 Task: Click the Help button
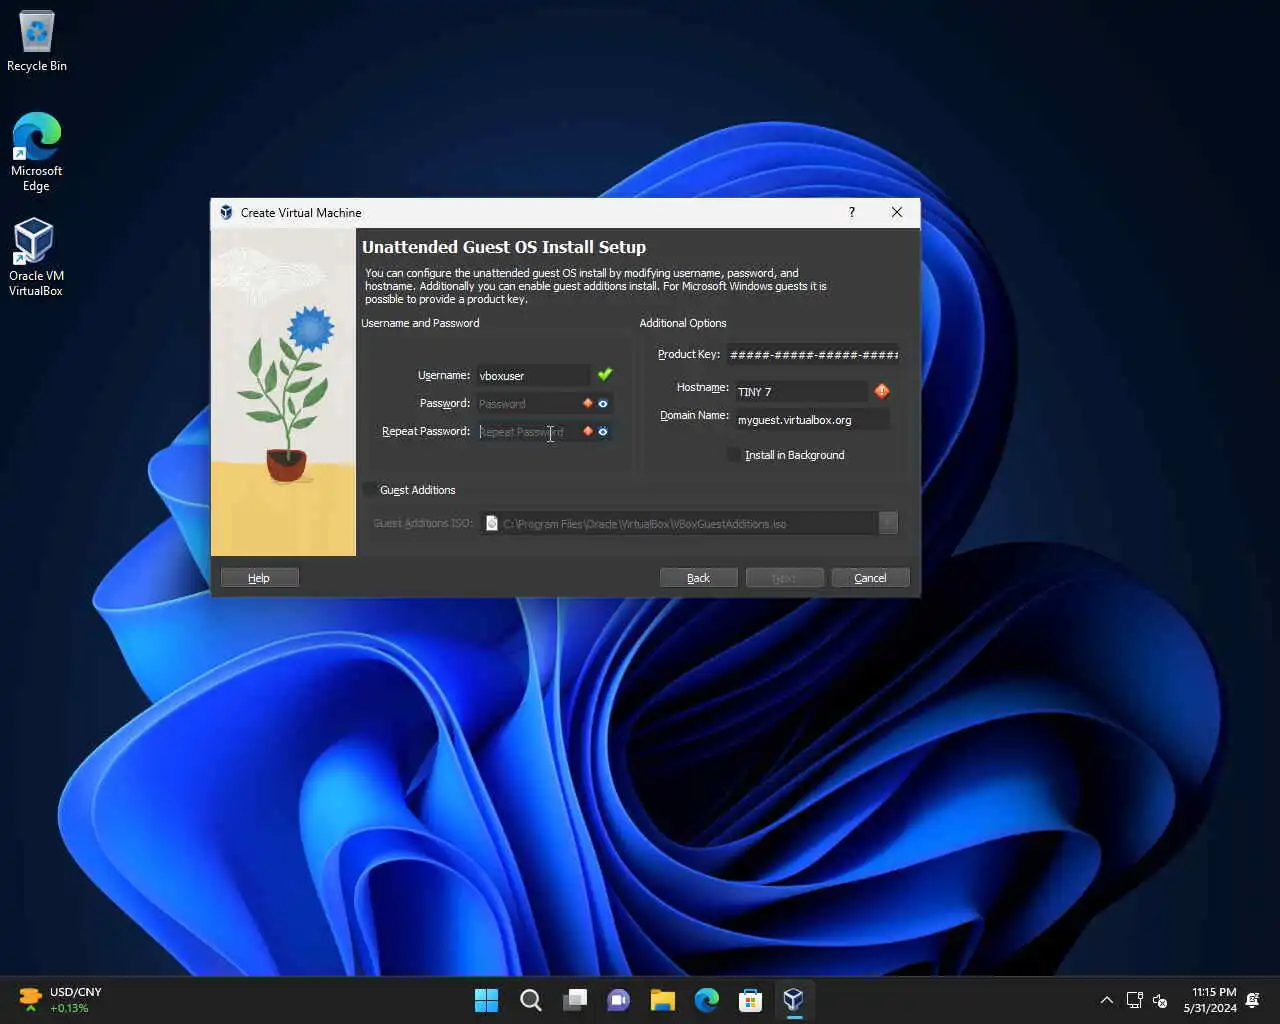pyautogui.click(x=260, y=578)
